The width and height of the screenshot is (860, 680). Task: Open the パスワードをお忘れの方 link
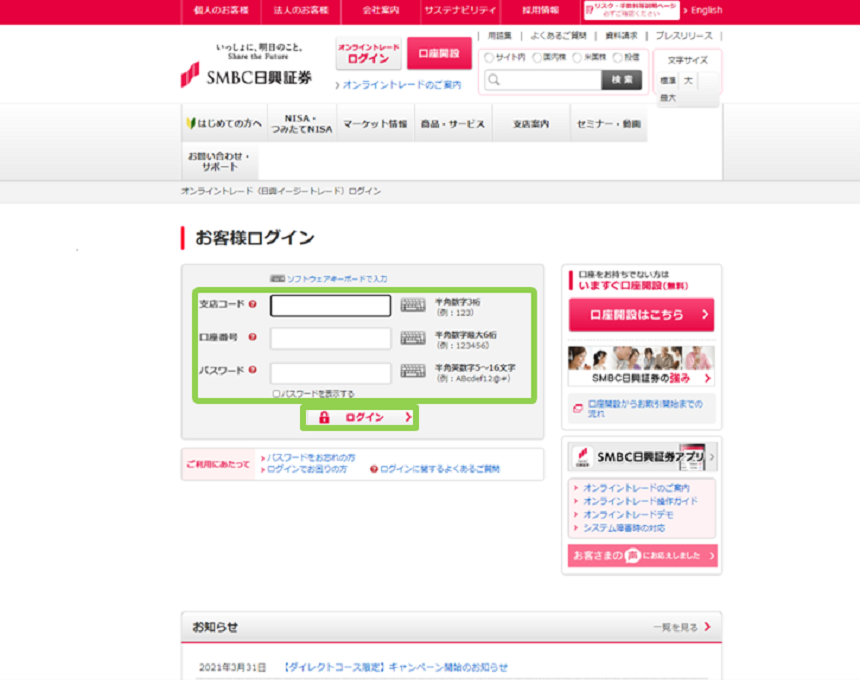pyautogui.click(x=310, y=457)
